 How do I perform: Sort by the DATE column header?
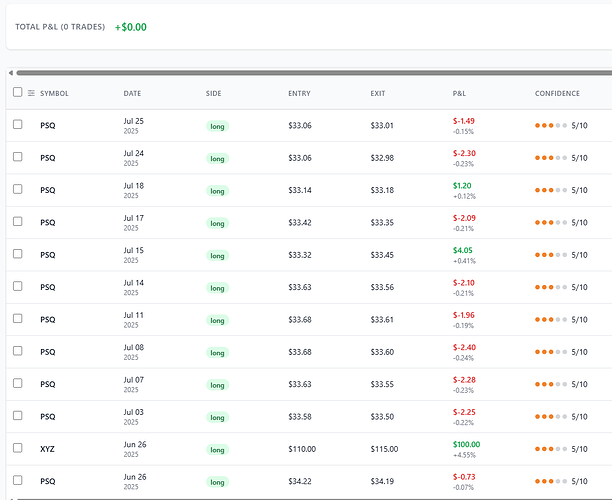[x=132, y=94]
